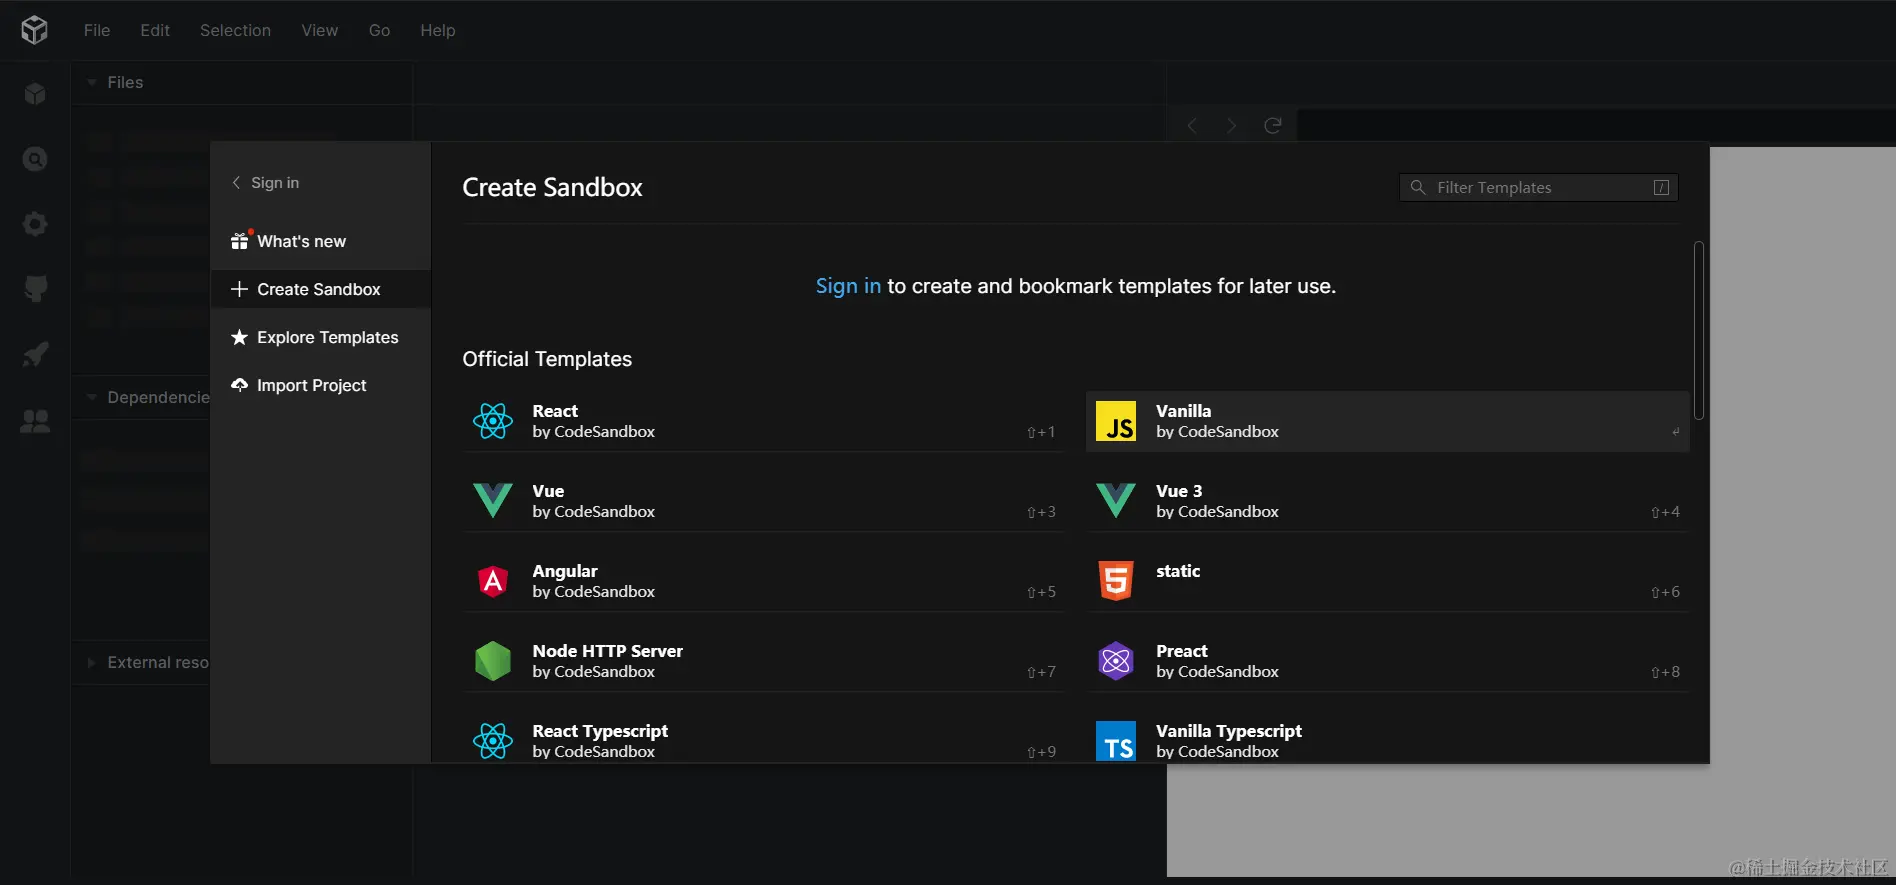This screenshot has width=1896, height=885.
Task: Open the live collaboration people icon
Action: coord(35,421)
